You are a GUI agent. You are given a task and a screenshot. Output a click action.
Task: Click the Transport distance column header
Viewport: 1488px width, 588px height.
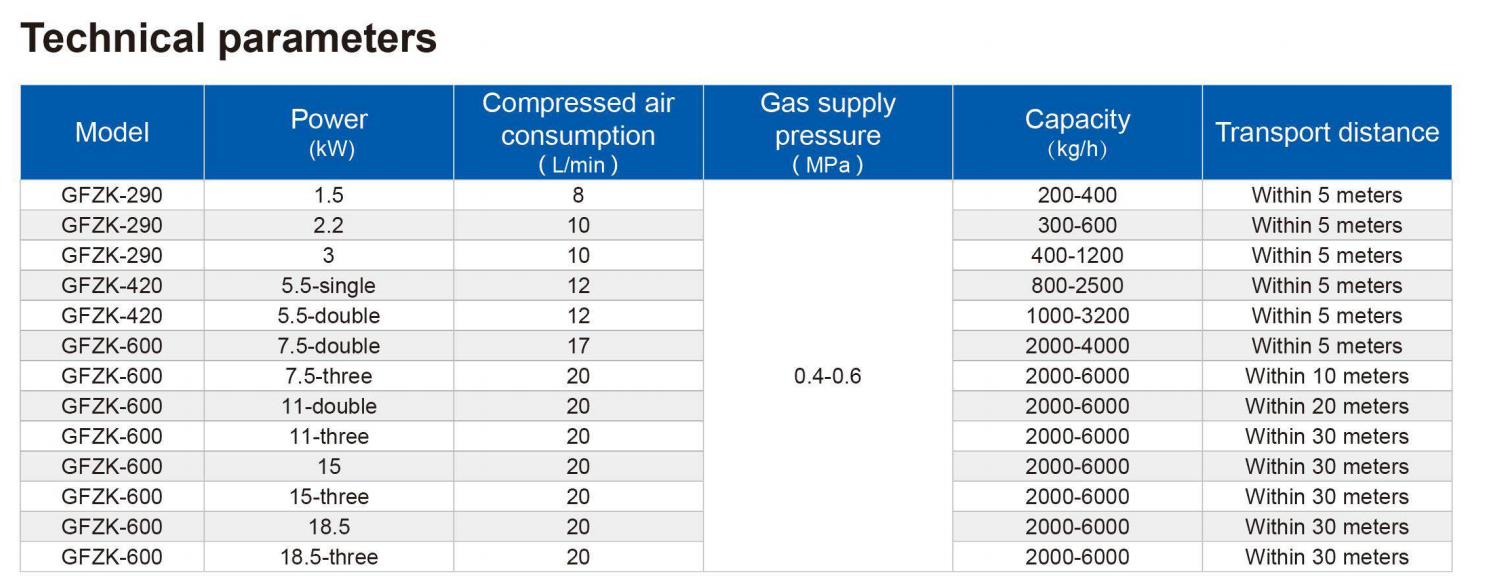[x=1327, y=132]
